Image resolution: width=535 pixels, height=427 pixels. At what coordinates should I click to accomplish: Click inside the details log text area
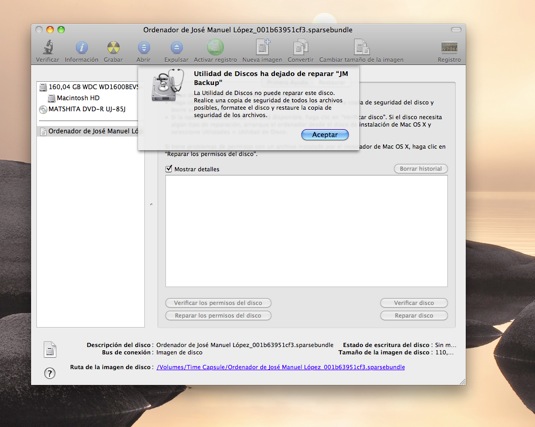point(306,231)
